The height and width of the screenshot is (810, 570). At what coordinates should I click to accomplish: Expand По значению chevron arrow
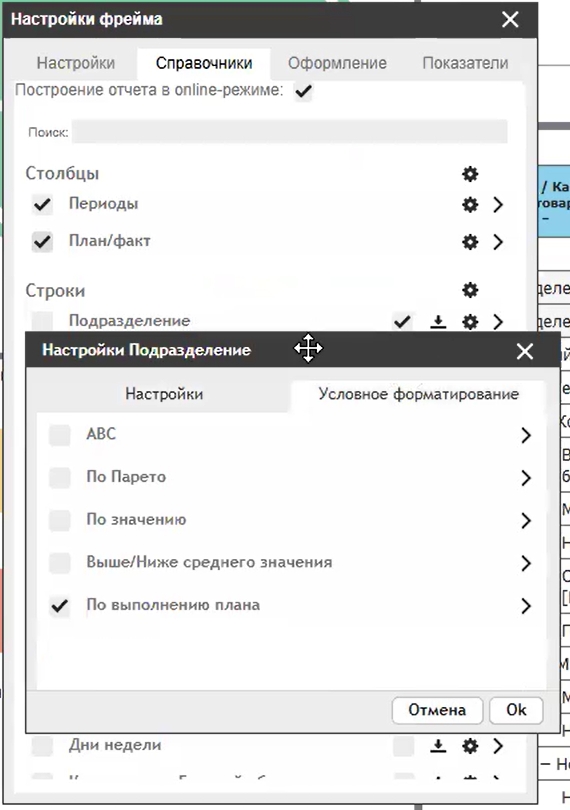(526, 520)
